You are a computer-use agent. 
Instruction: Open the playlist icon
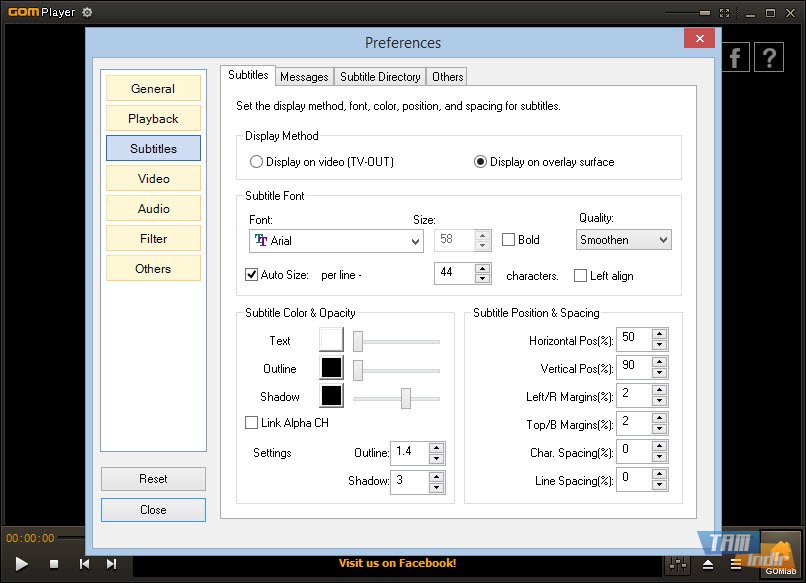[x=736, y=564]
